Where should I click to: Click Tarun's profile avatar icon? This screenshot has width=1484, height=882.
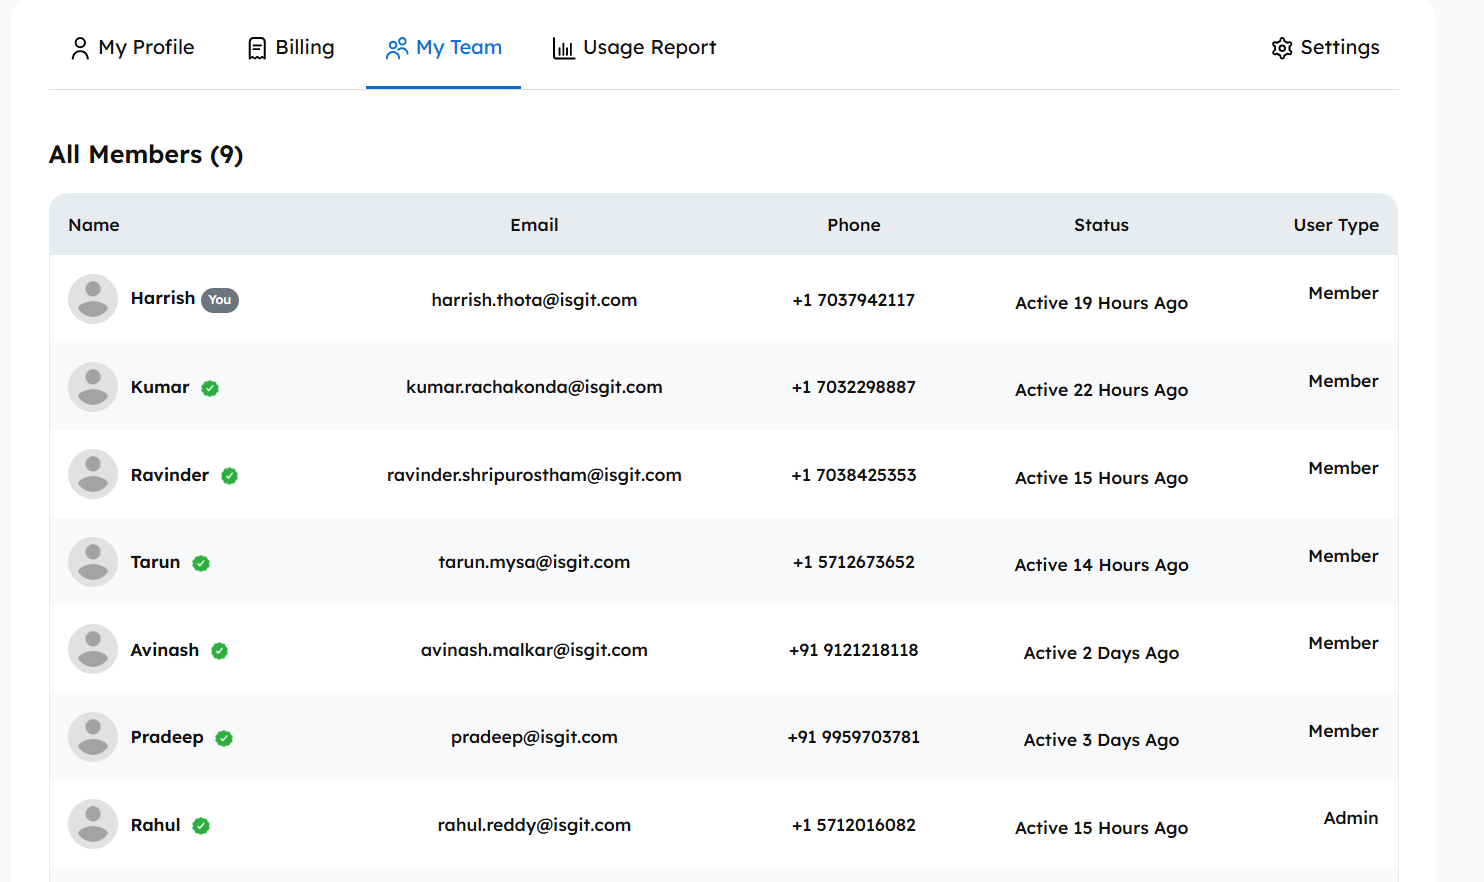pyautogui.click(x=93, y=562)
